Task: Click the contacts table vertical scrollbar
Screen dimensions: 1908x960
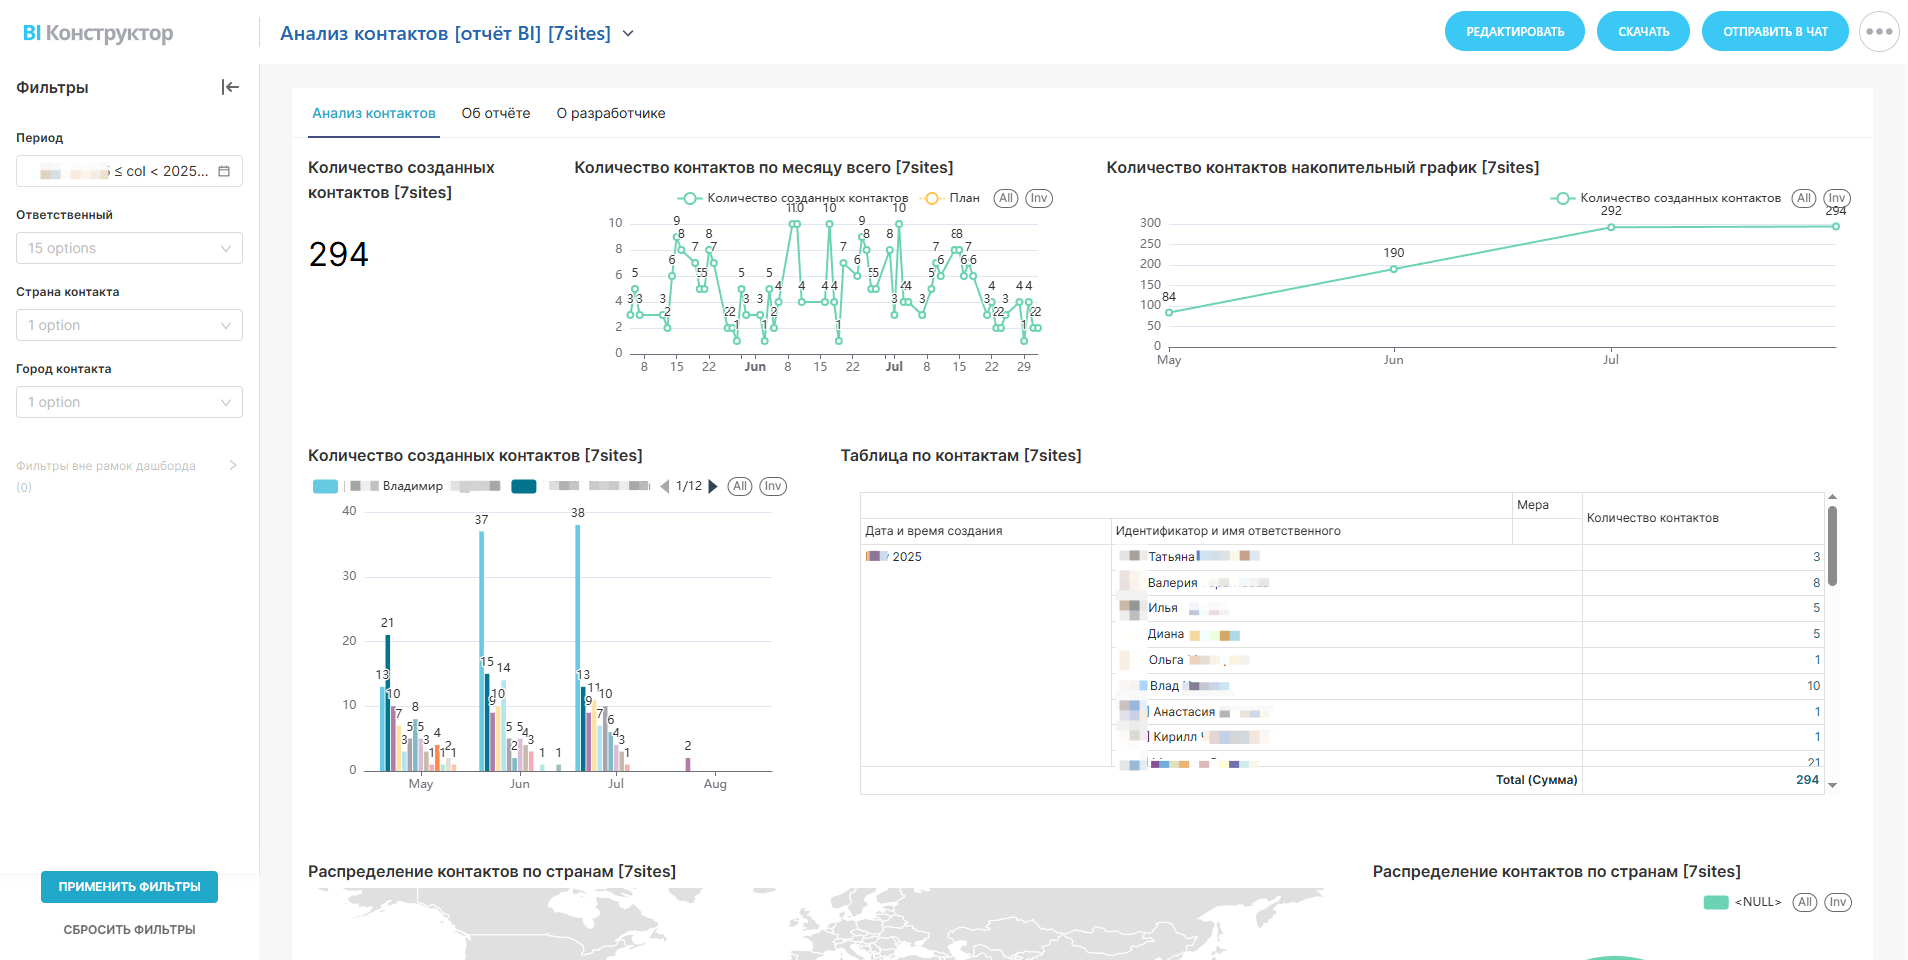Action: tap(1832, 545)
